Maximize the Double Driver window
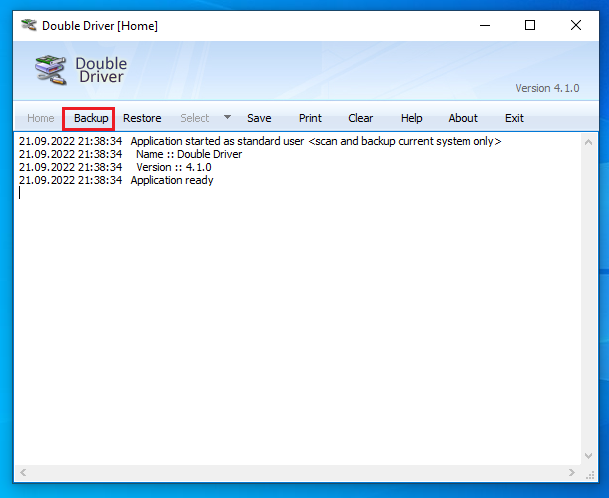The image size is (609, 498). pos(530,26)
